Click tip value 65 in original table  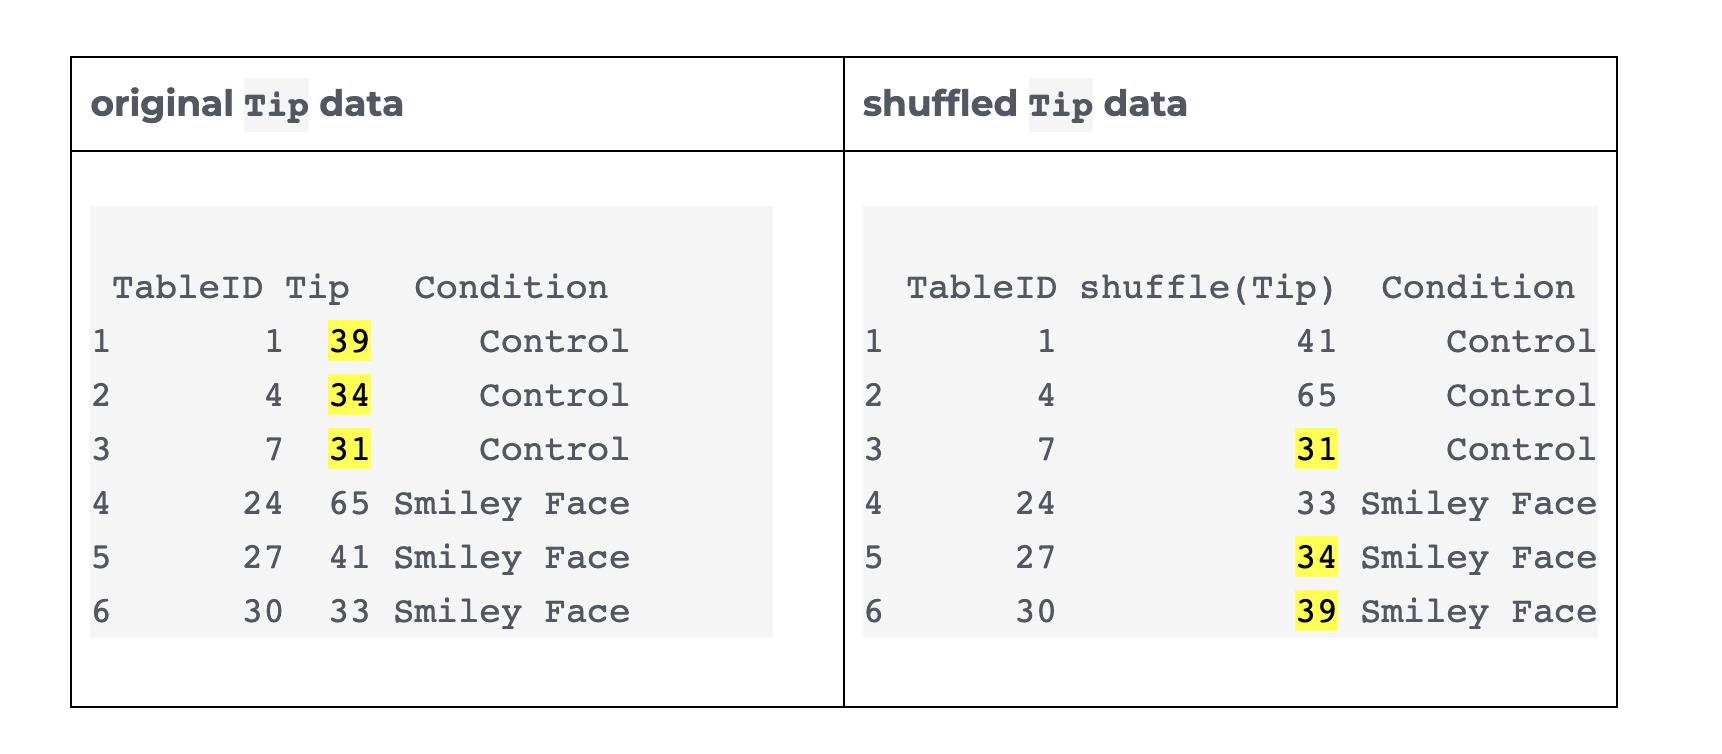[350, 504]
